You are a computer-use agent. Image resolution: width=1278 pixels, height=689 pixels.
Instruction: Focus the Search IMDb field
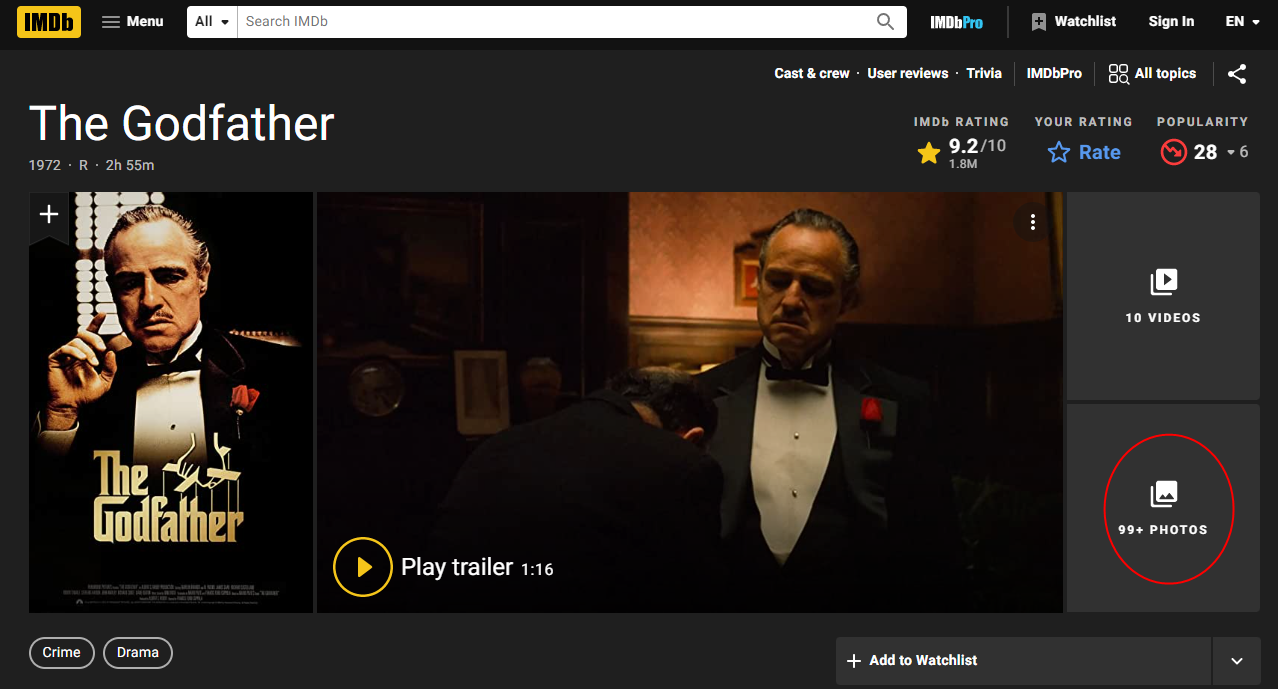tap(555, 21)
